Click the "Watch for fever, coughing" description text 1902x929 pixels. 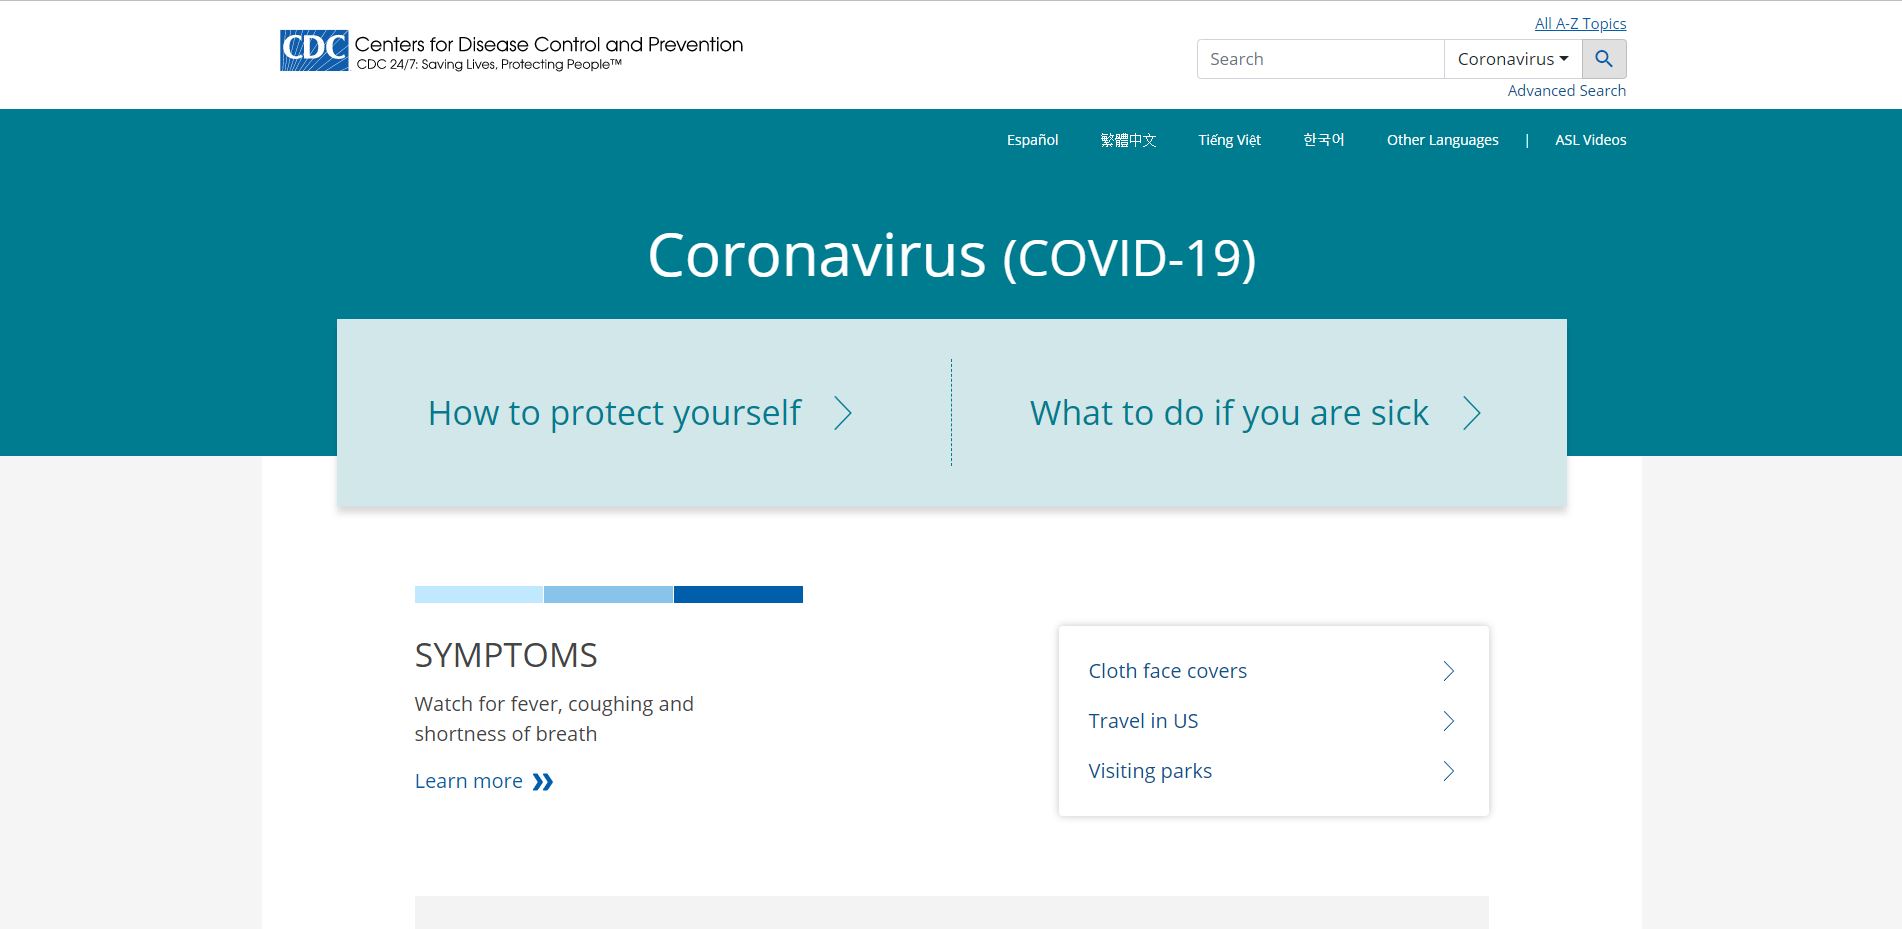tap(554, 719)
